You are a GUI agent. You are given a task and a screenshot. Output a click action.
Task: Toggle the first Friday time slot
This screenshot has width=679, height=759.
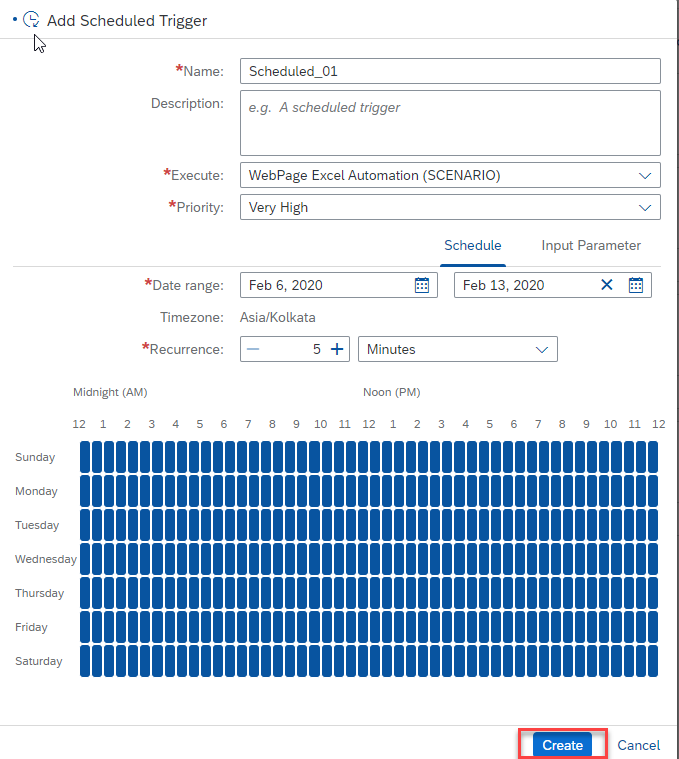[85, 627]
